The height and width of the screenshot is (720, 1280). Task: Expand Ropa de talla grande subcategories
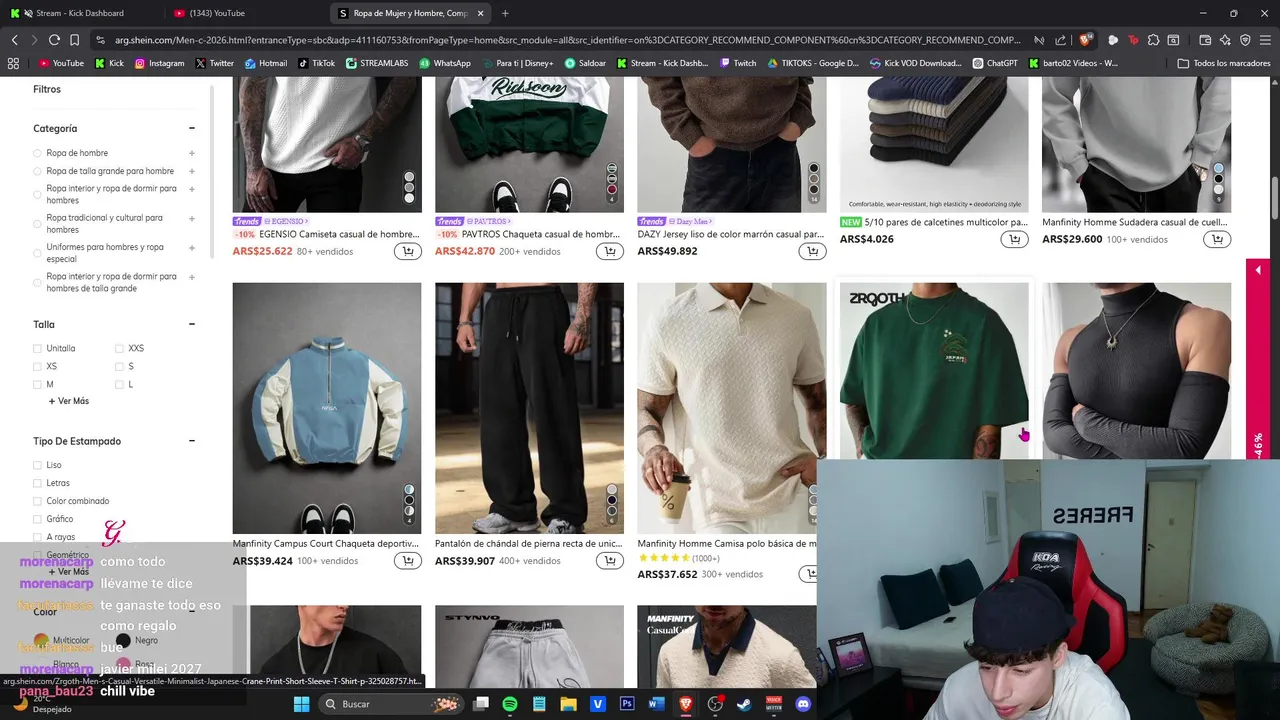[x=191, y=171]
